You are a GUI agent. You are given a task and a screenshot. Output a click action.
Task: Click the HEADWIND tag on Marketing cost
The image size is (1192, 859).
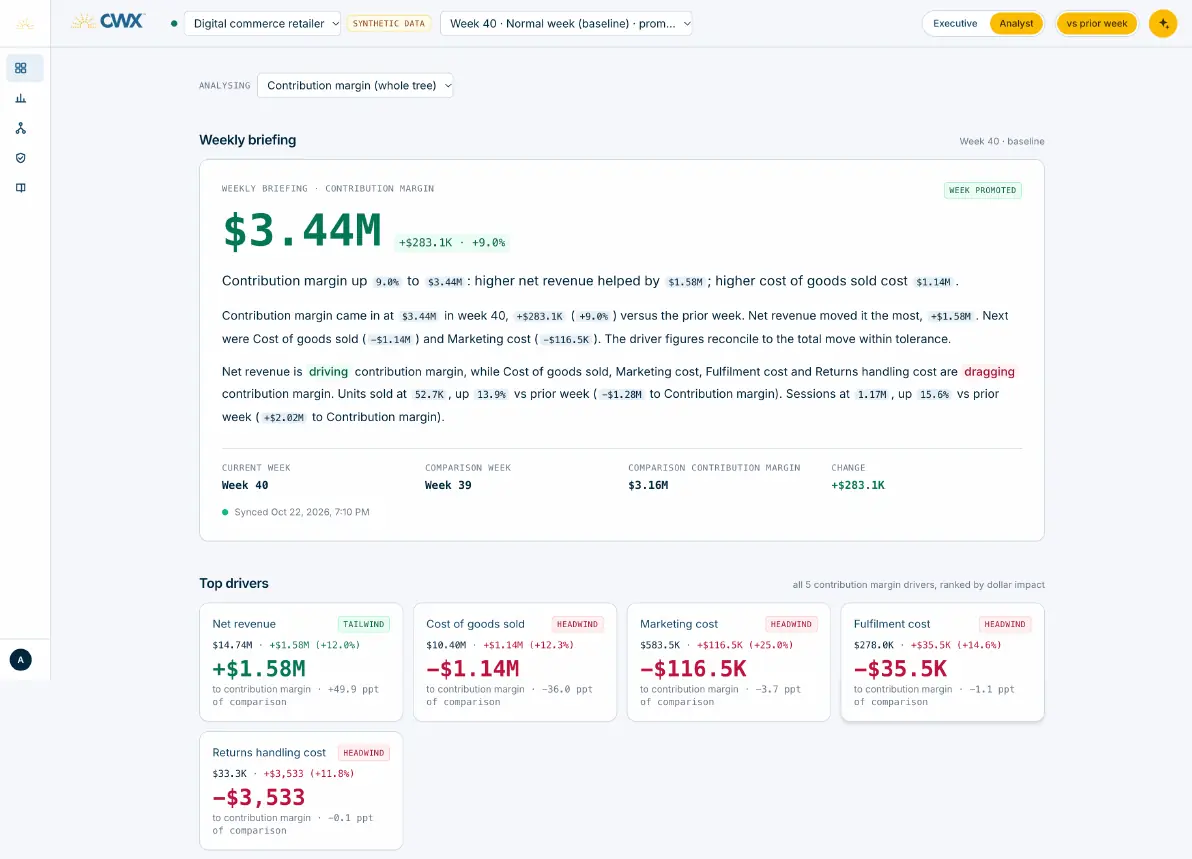[x=791, y=624]
